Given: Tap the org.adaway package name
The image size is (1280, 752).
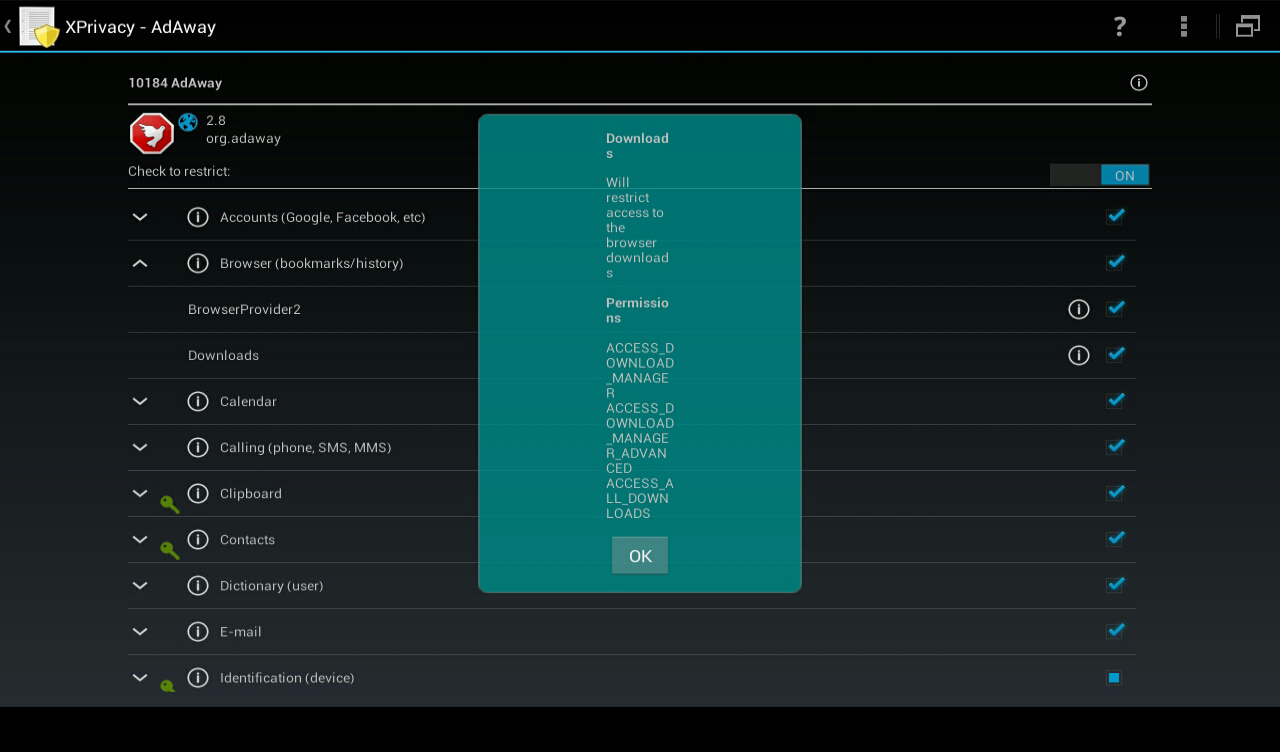Looking at the screenshot, I should tap(243, 139).
